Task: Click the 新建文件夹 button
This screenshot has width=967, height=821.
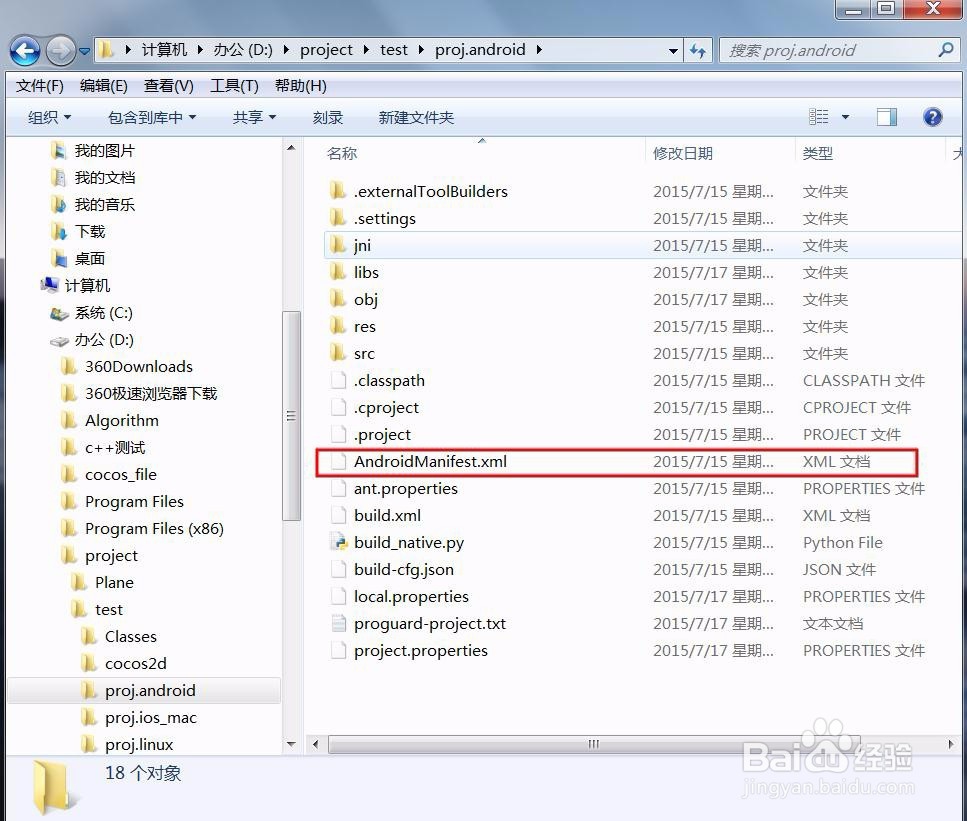Action: (416, 117)
